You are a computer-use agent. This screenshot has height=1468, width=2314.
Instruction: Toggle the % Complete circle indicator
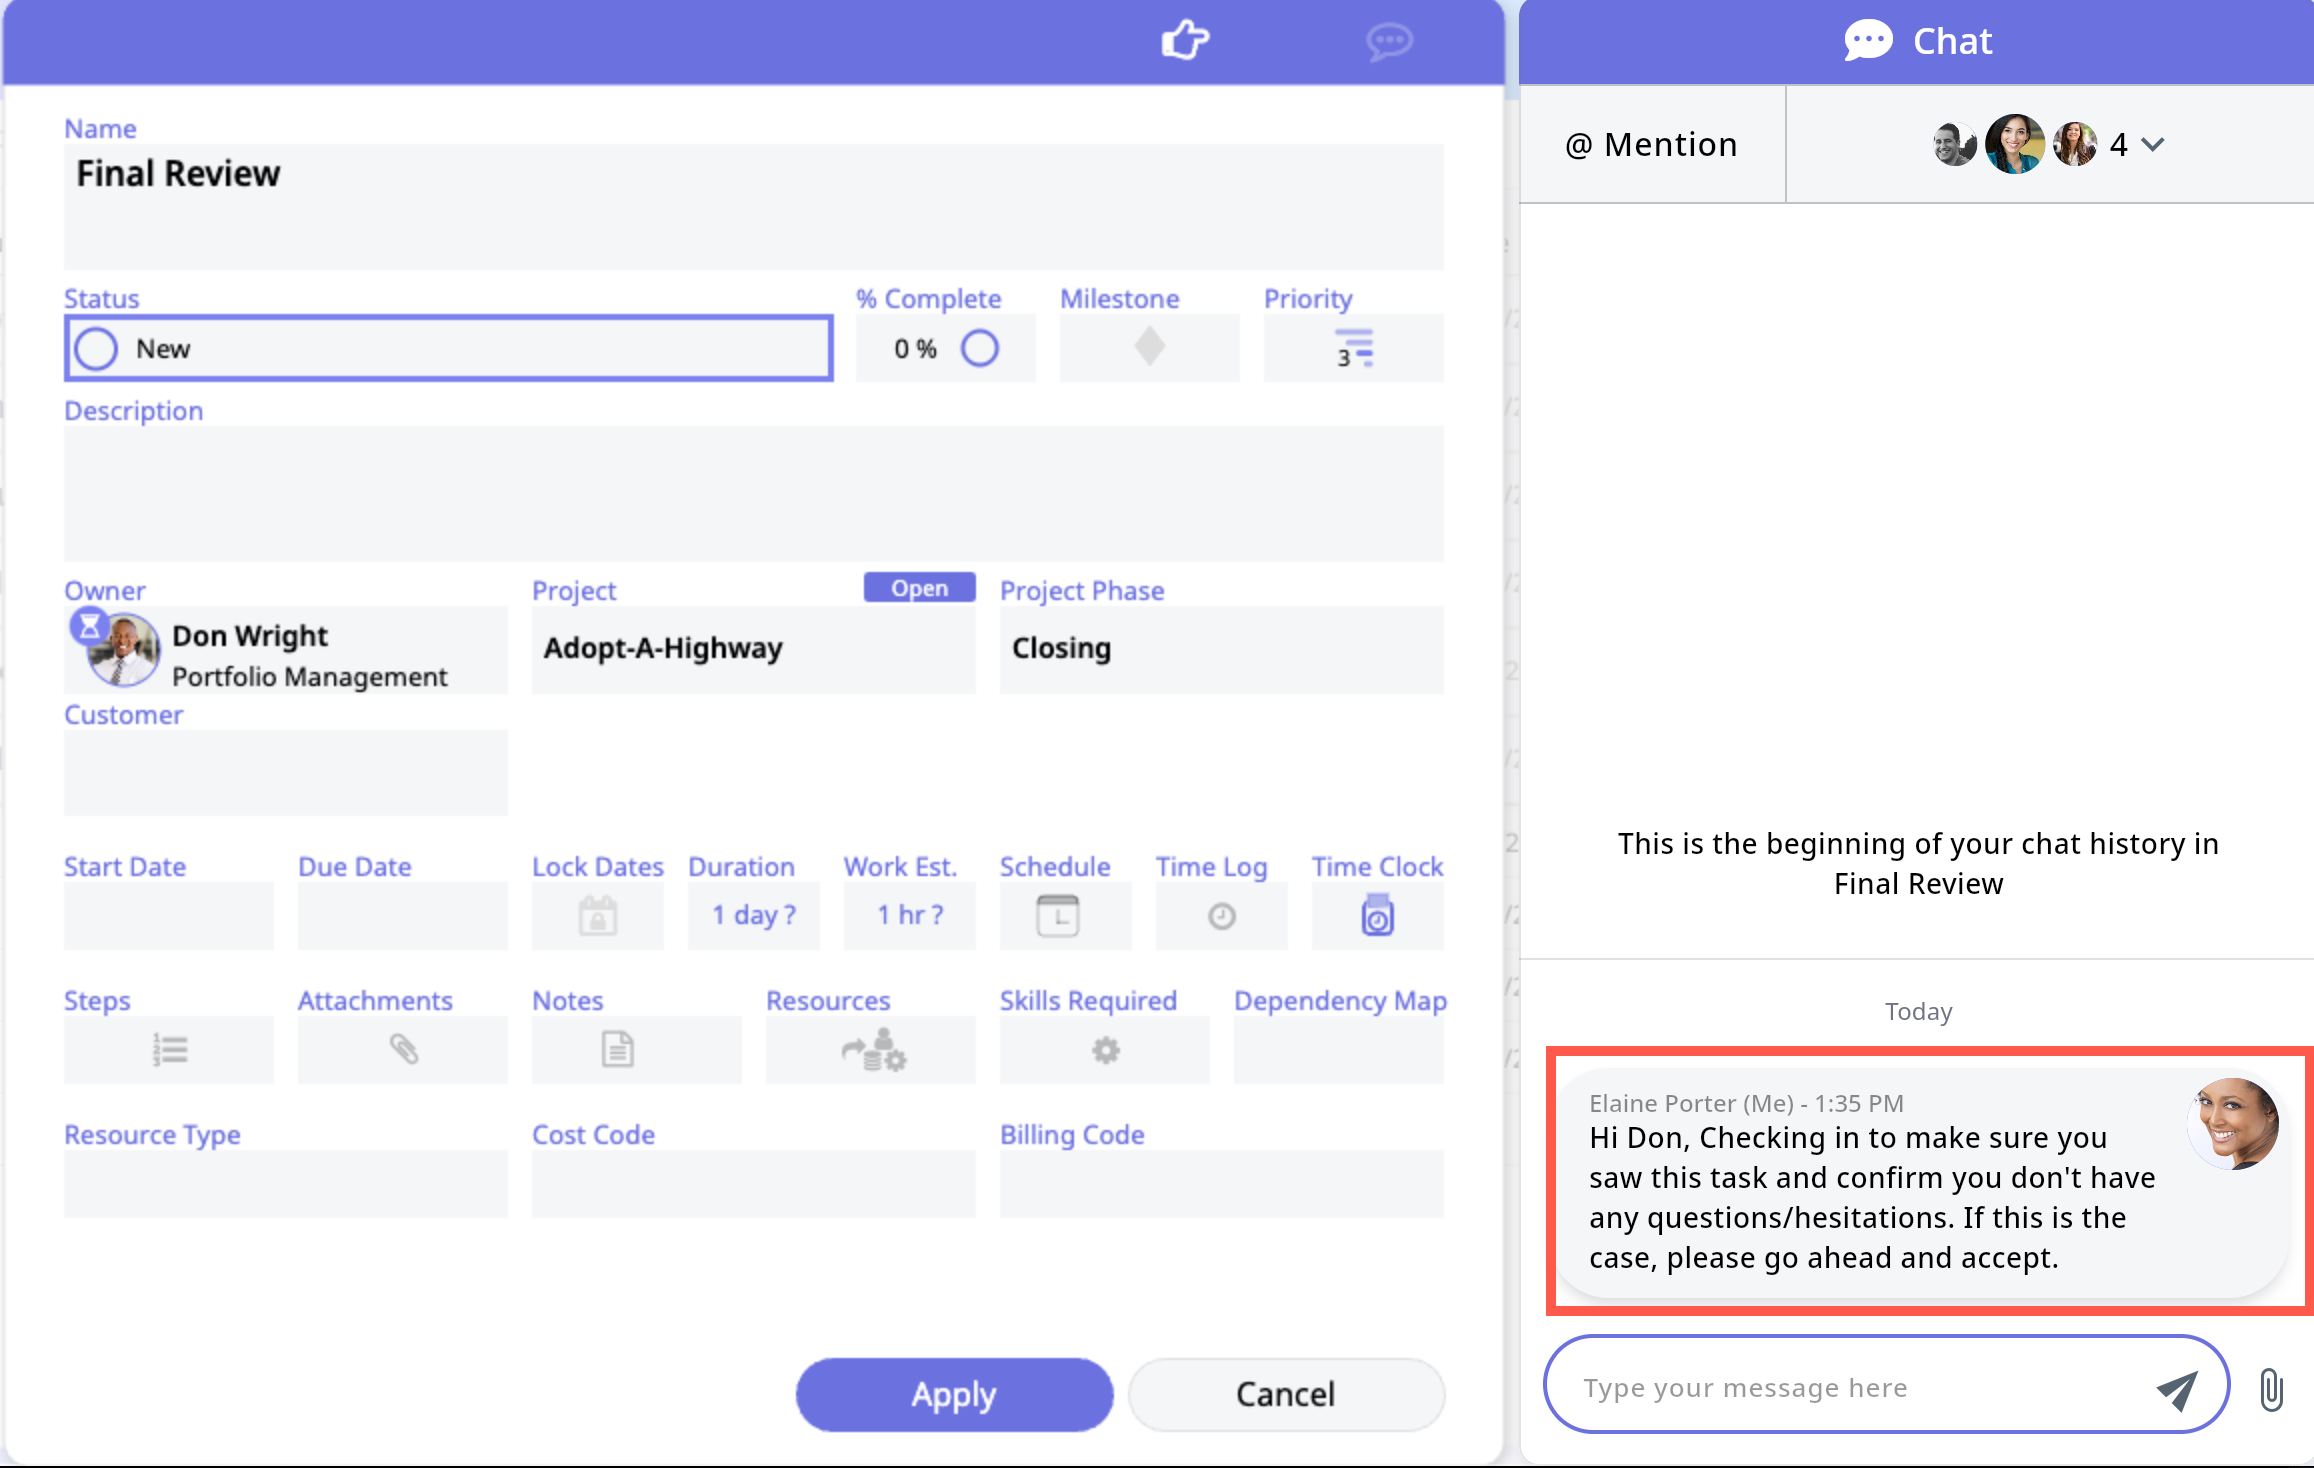click(979, 348)
